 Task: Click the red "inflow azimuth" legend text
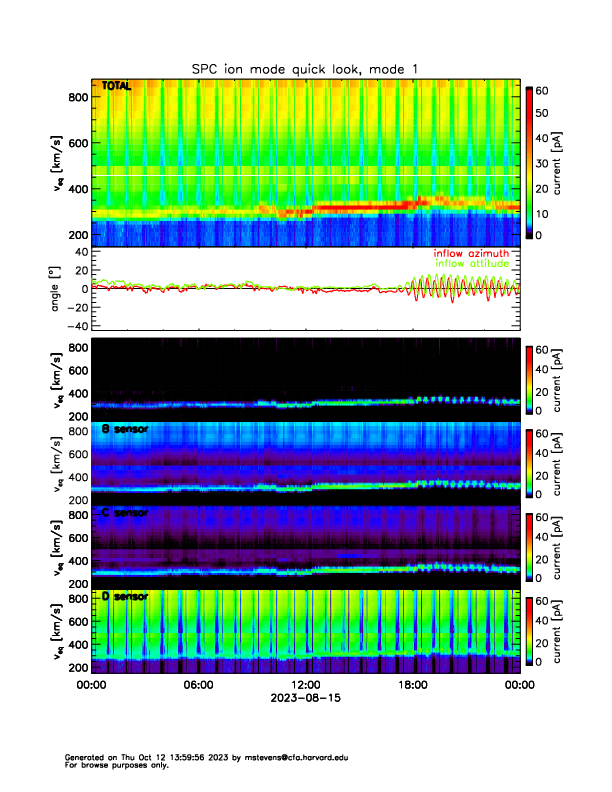[x=472, y=253]
